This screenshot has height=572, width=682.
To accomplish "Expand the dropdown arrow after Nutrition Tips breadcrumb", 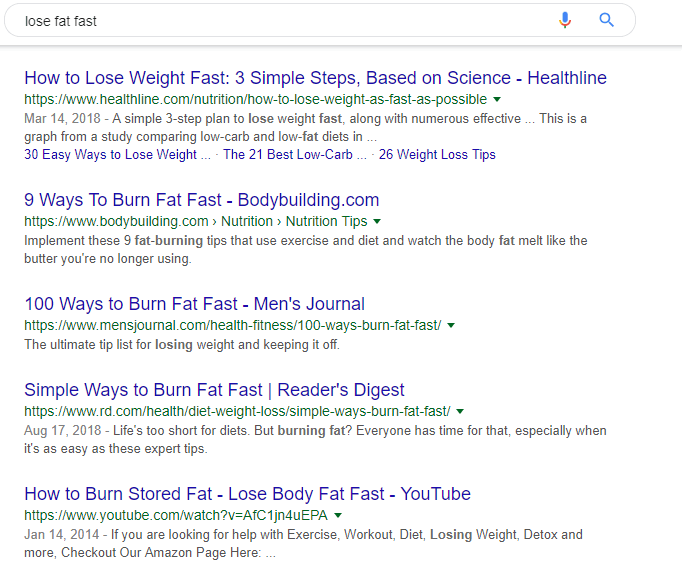I will click(377, 221).
